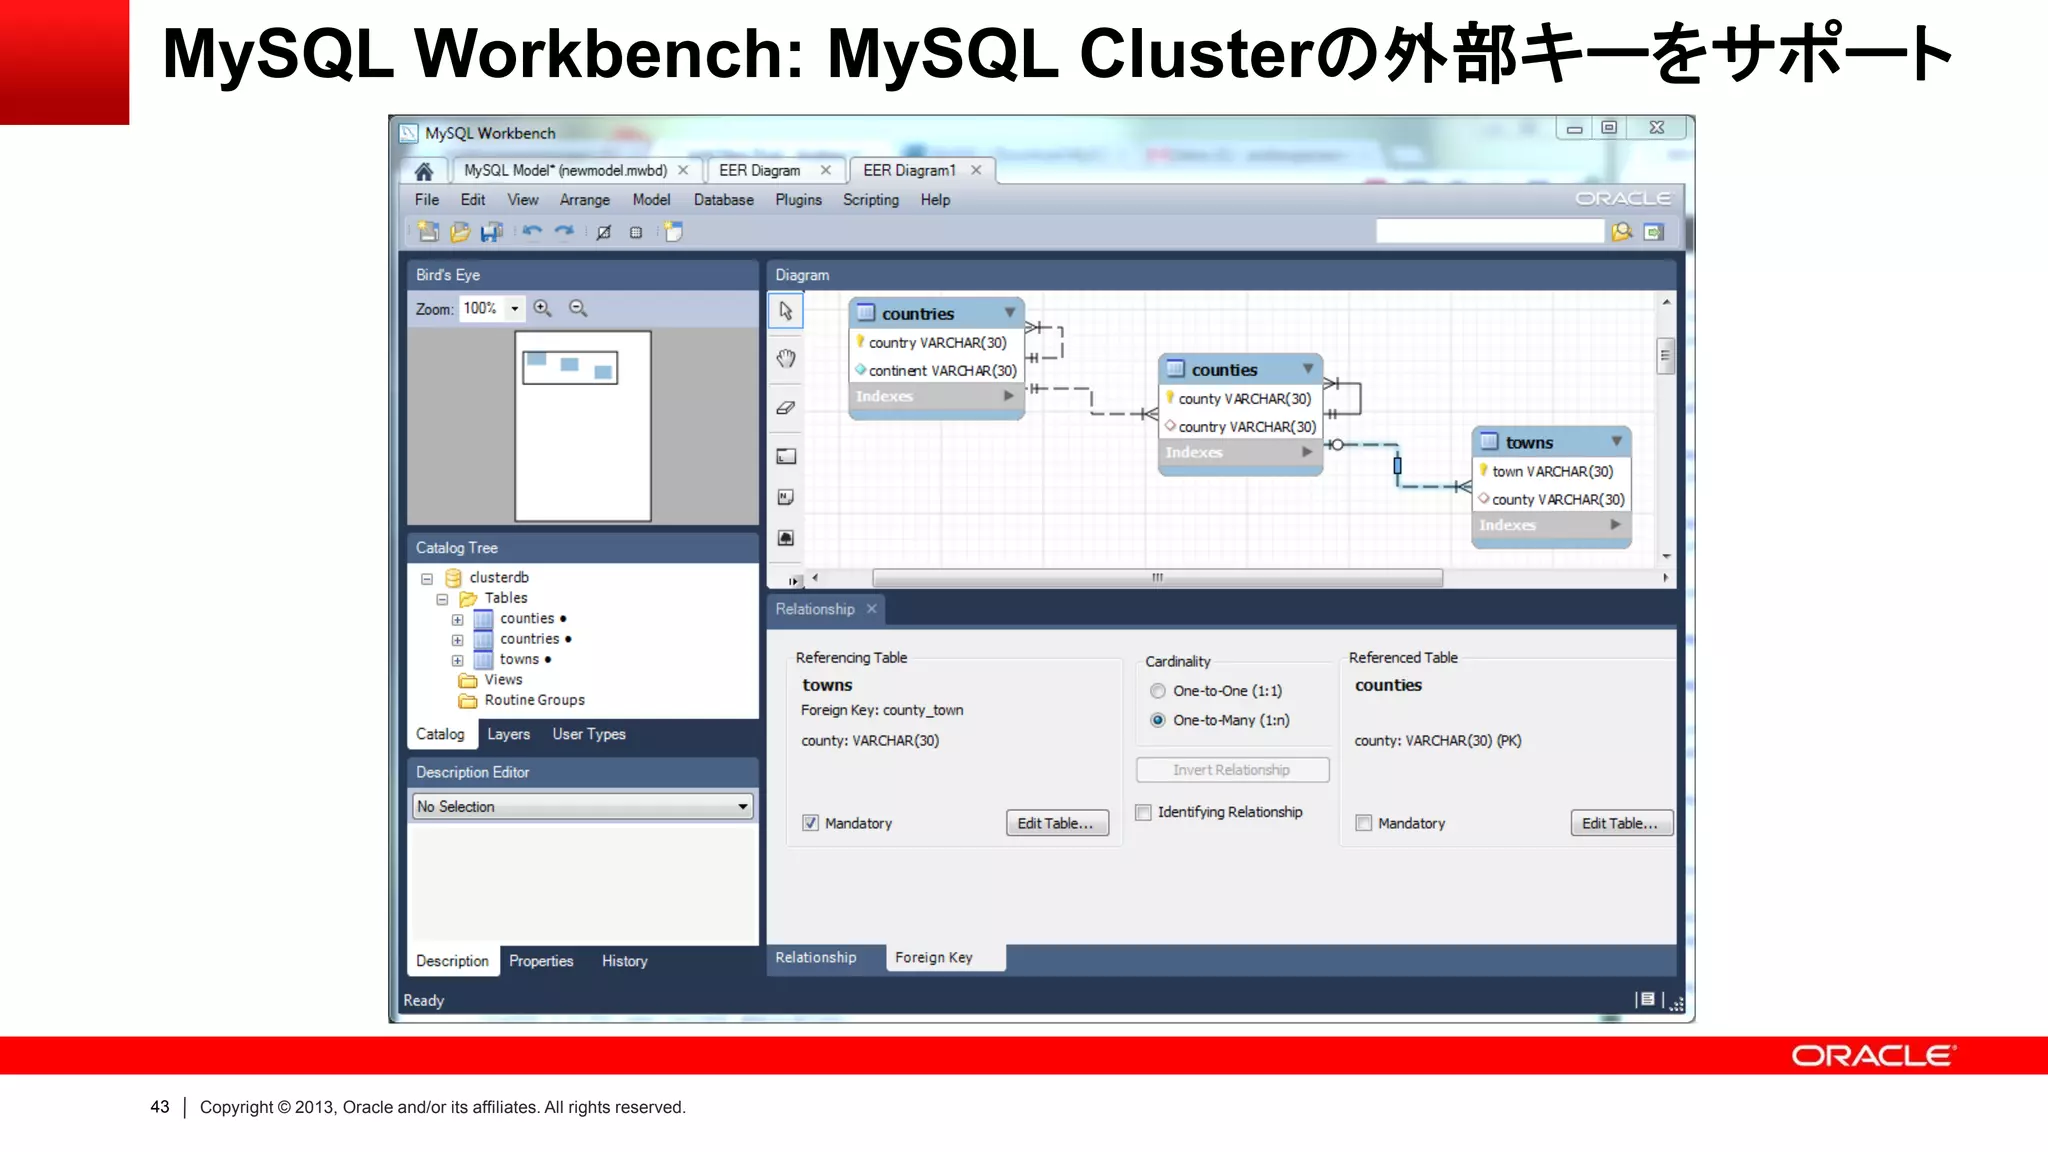Switch to the History tab
This screenshot has width=2048, height=1152.
625,961
